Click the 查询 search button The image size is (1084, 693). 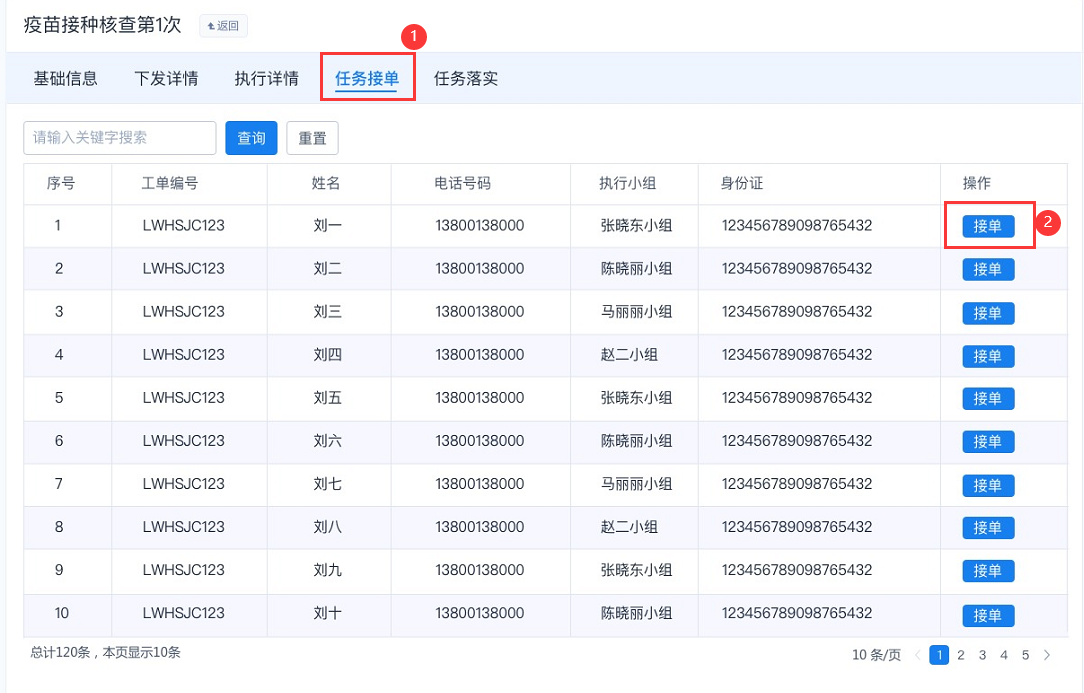251,138
